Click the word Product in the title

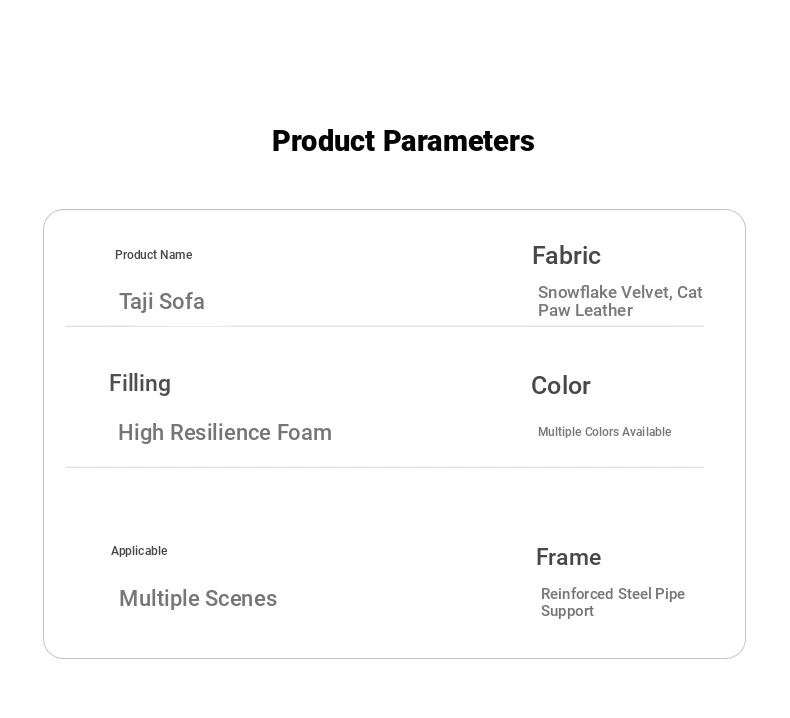tap(324, 141)
